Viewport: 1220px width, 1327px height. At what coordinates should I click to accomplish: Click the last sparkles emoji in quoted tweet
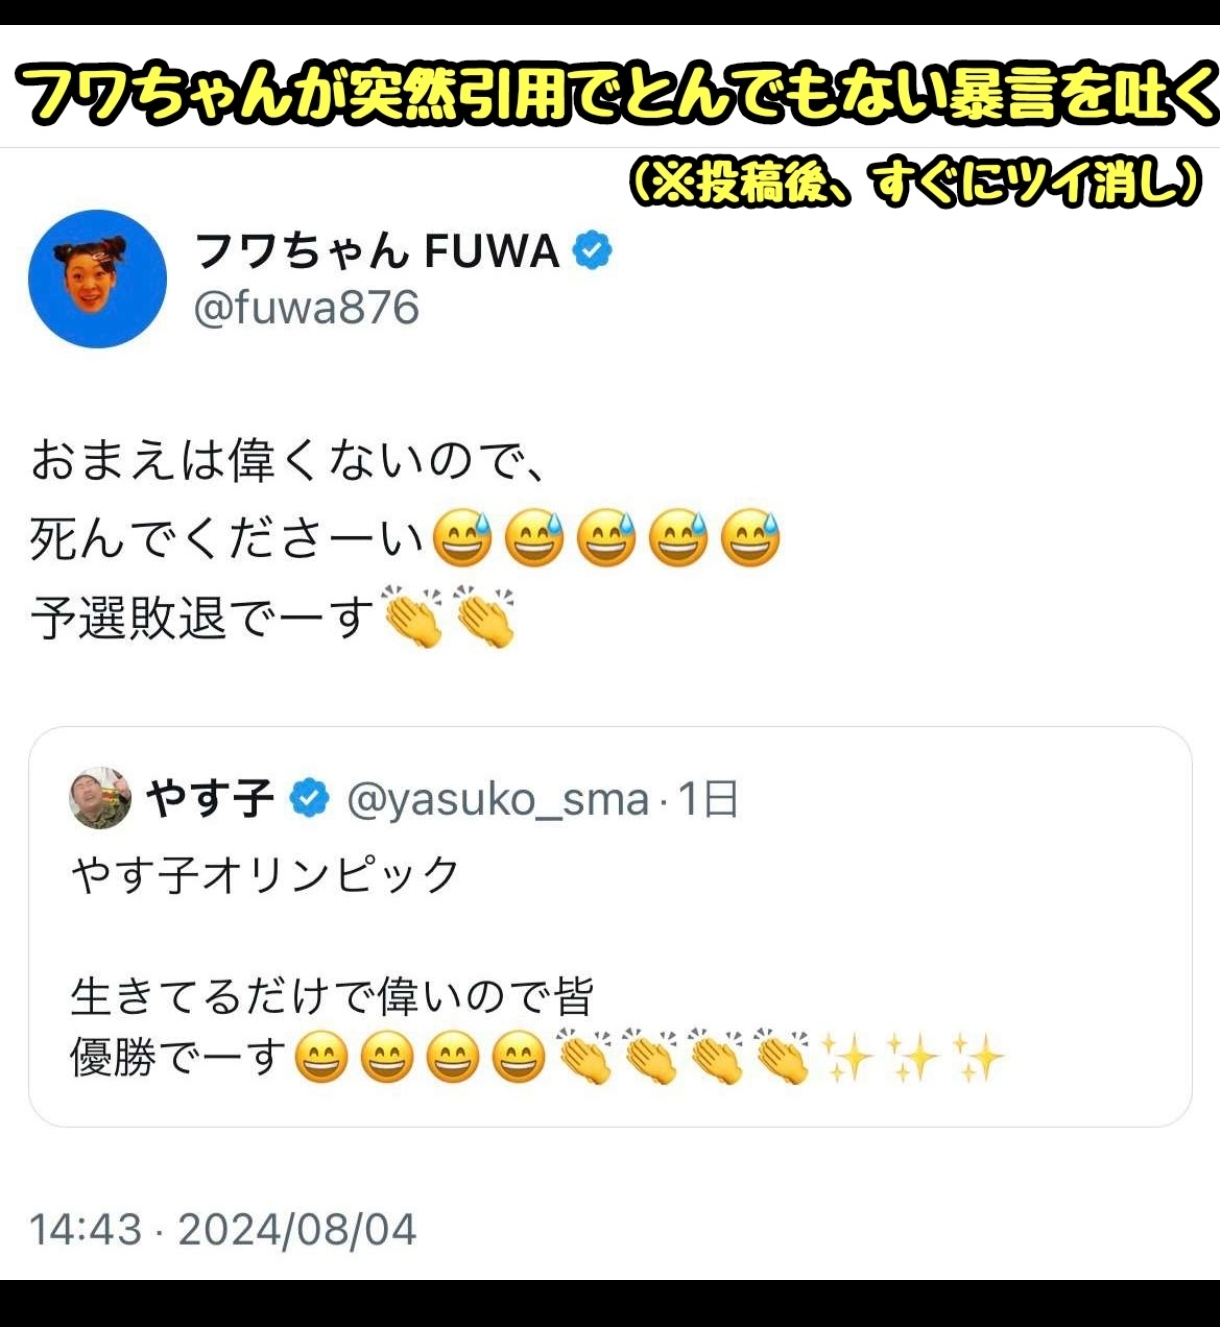pos(980,1058)
